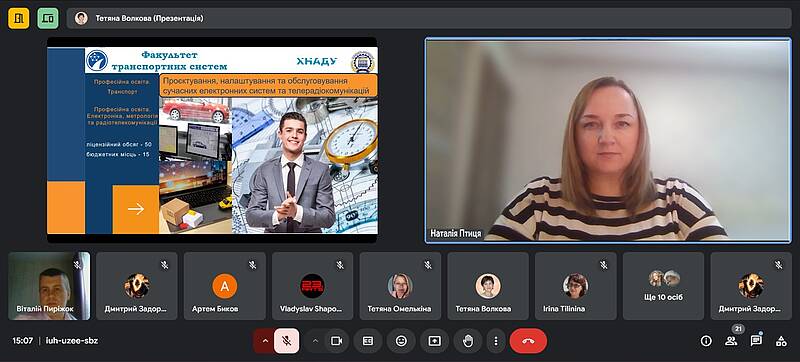Select the Артем Биков participant tile
800x362 pixels.
click(x=224, y=286)
